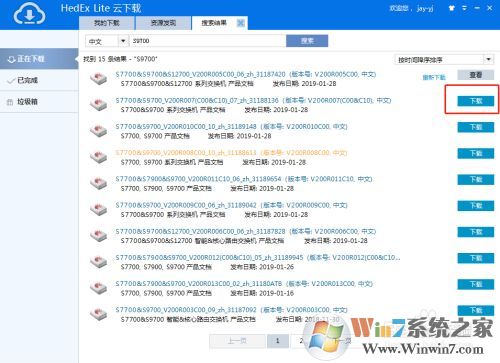
Task: Click the search field containing S9700
Action: tap(207, 41)
